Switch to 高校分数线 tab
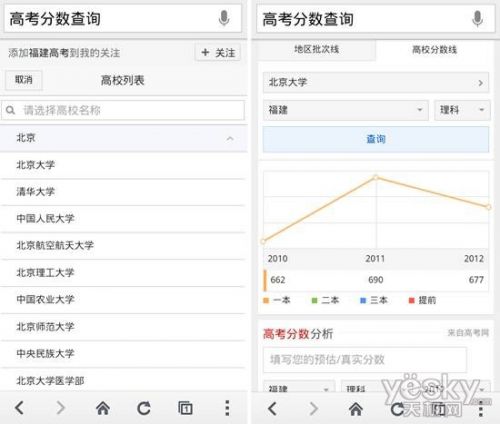The width and height of the screenshot is (500, 424). click(x=434, y=50)
